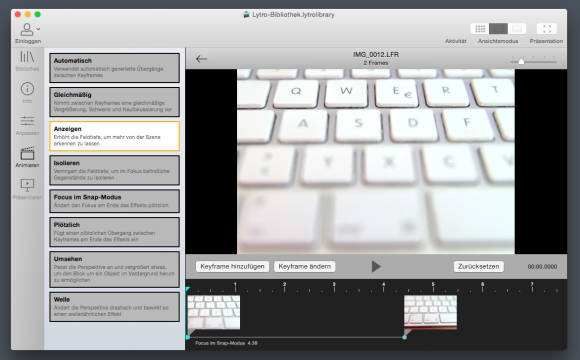The image size is (580, 360).
Task: Open the Anpassen adjustment sliders icon
Action: point(27,121)
